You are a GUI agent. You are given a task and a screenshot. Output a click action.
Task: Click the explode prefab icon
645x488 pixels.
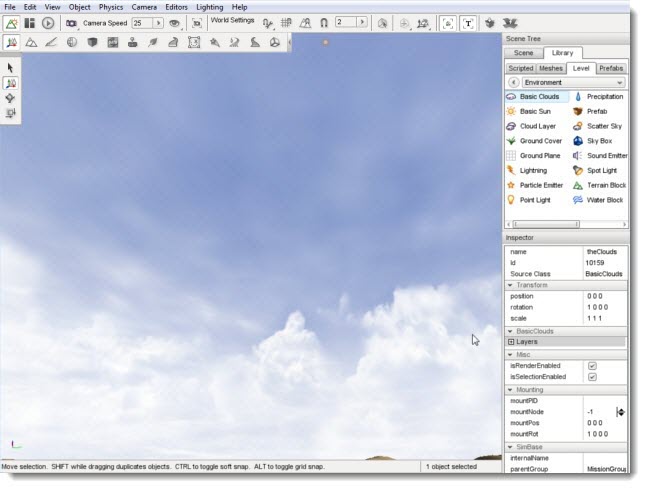510,23
